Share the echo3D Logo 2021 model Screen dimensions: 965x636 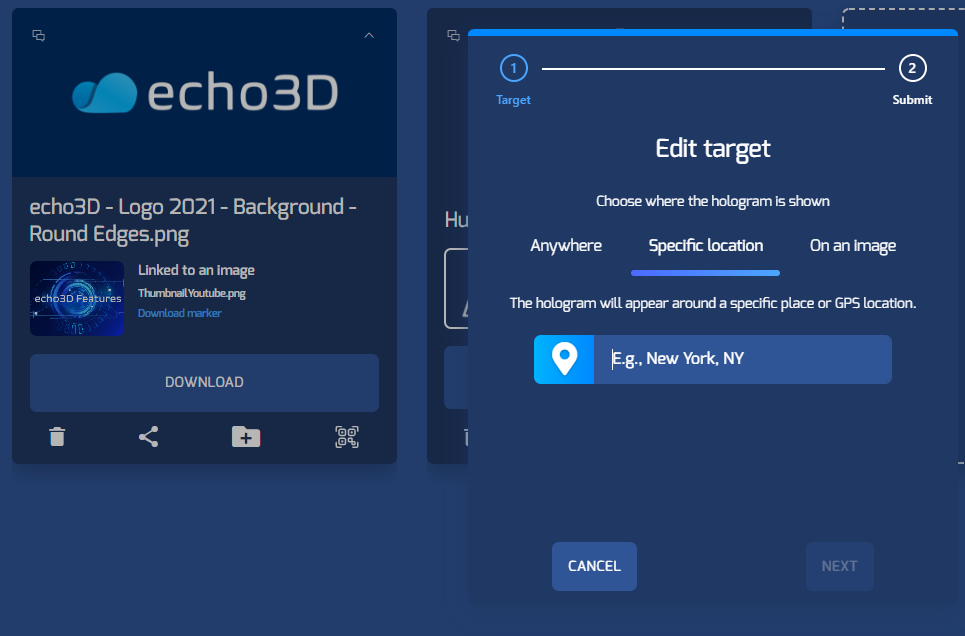click(x=148, y=436)
